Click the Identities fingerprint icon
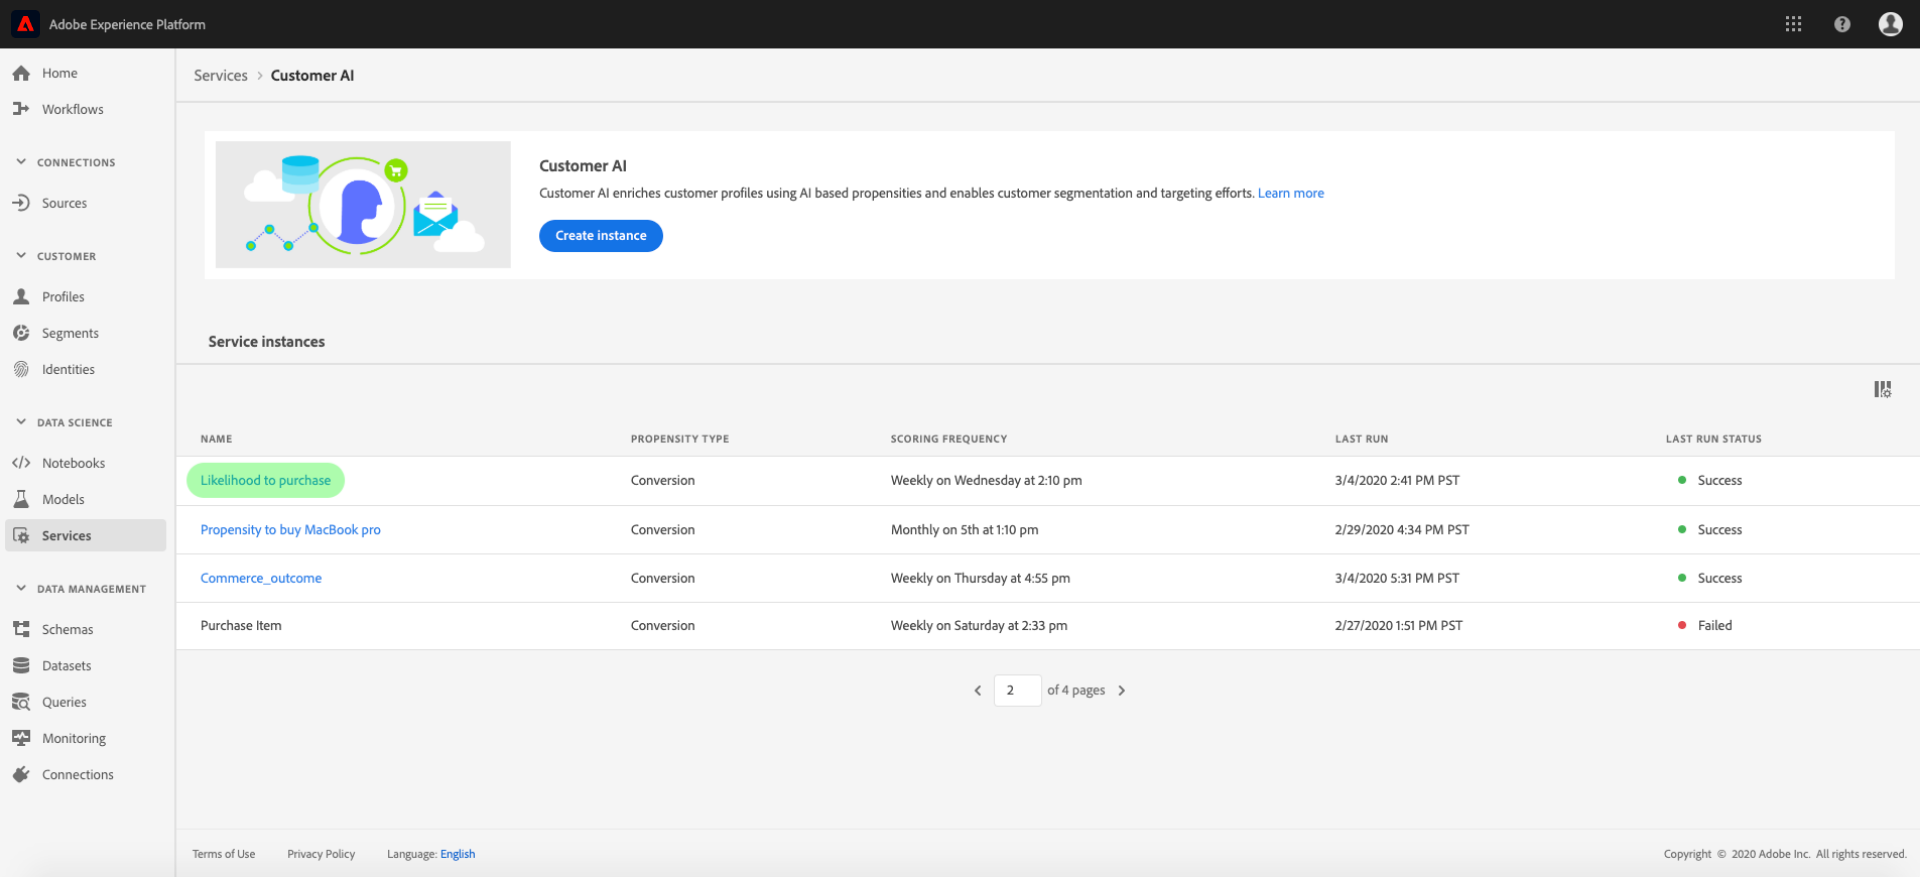 click(x=21, y=369)
